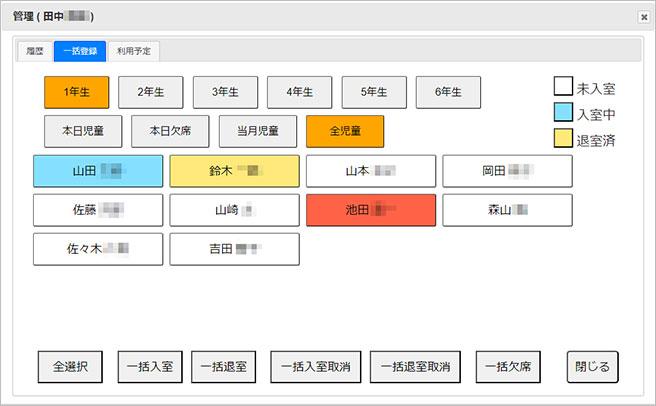Screen dimensions: 656x406
Task: Select the 一括登録 tab
Action: 79,51
